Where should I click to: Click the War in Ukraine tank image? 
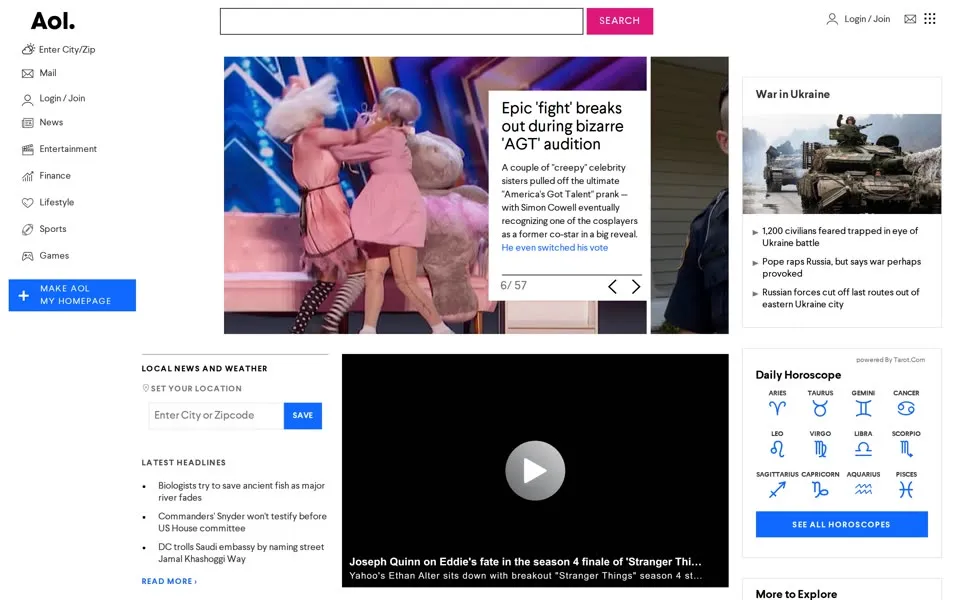coord(842,163)
